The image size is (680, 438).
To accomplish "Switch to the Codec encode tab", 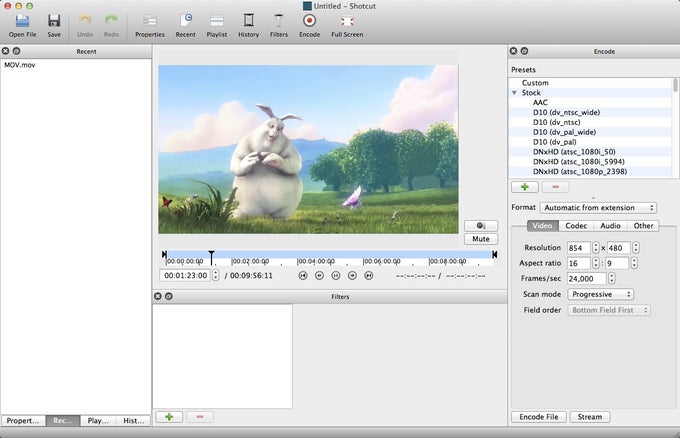I will point(576,226).
